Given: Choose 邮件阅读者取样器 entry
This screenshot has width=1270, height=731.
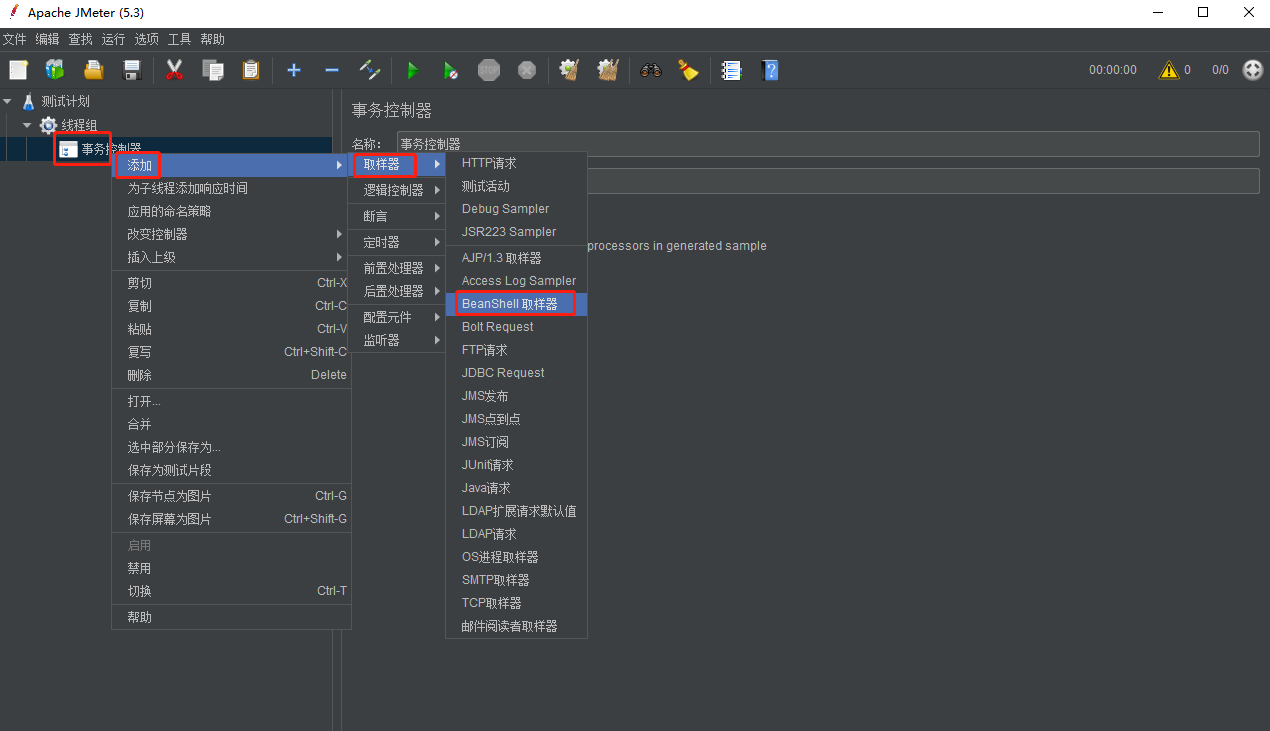Looking at the screenshot, I should (516, 626).
